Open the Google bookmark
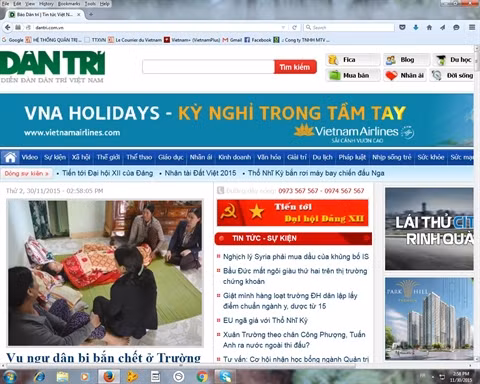The width and height of the screenshot is (480, 384). tap(13, 40)
